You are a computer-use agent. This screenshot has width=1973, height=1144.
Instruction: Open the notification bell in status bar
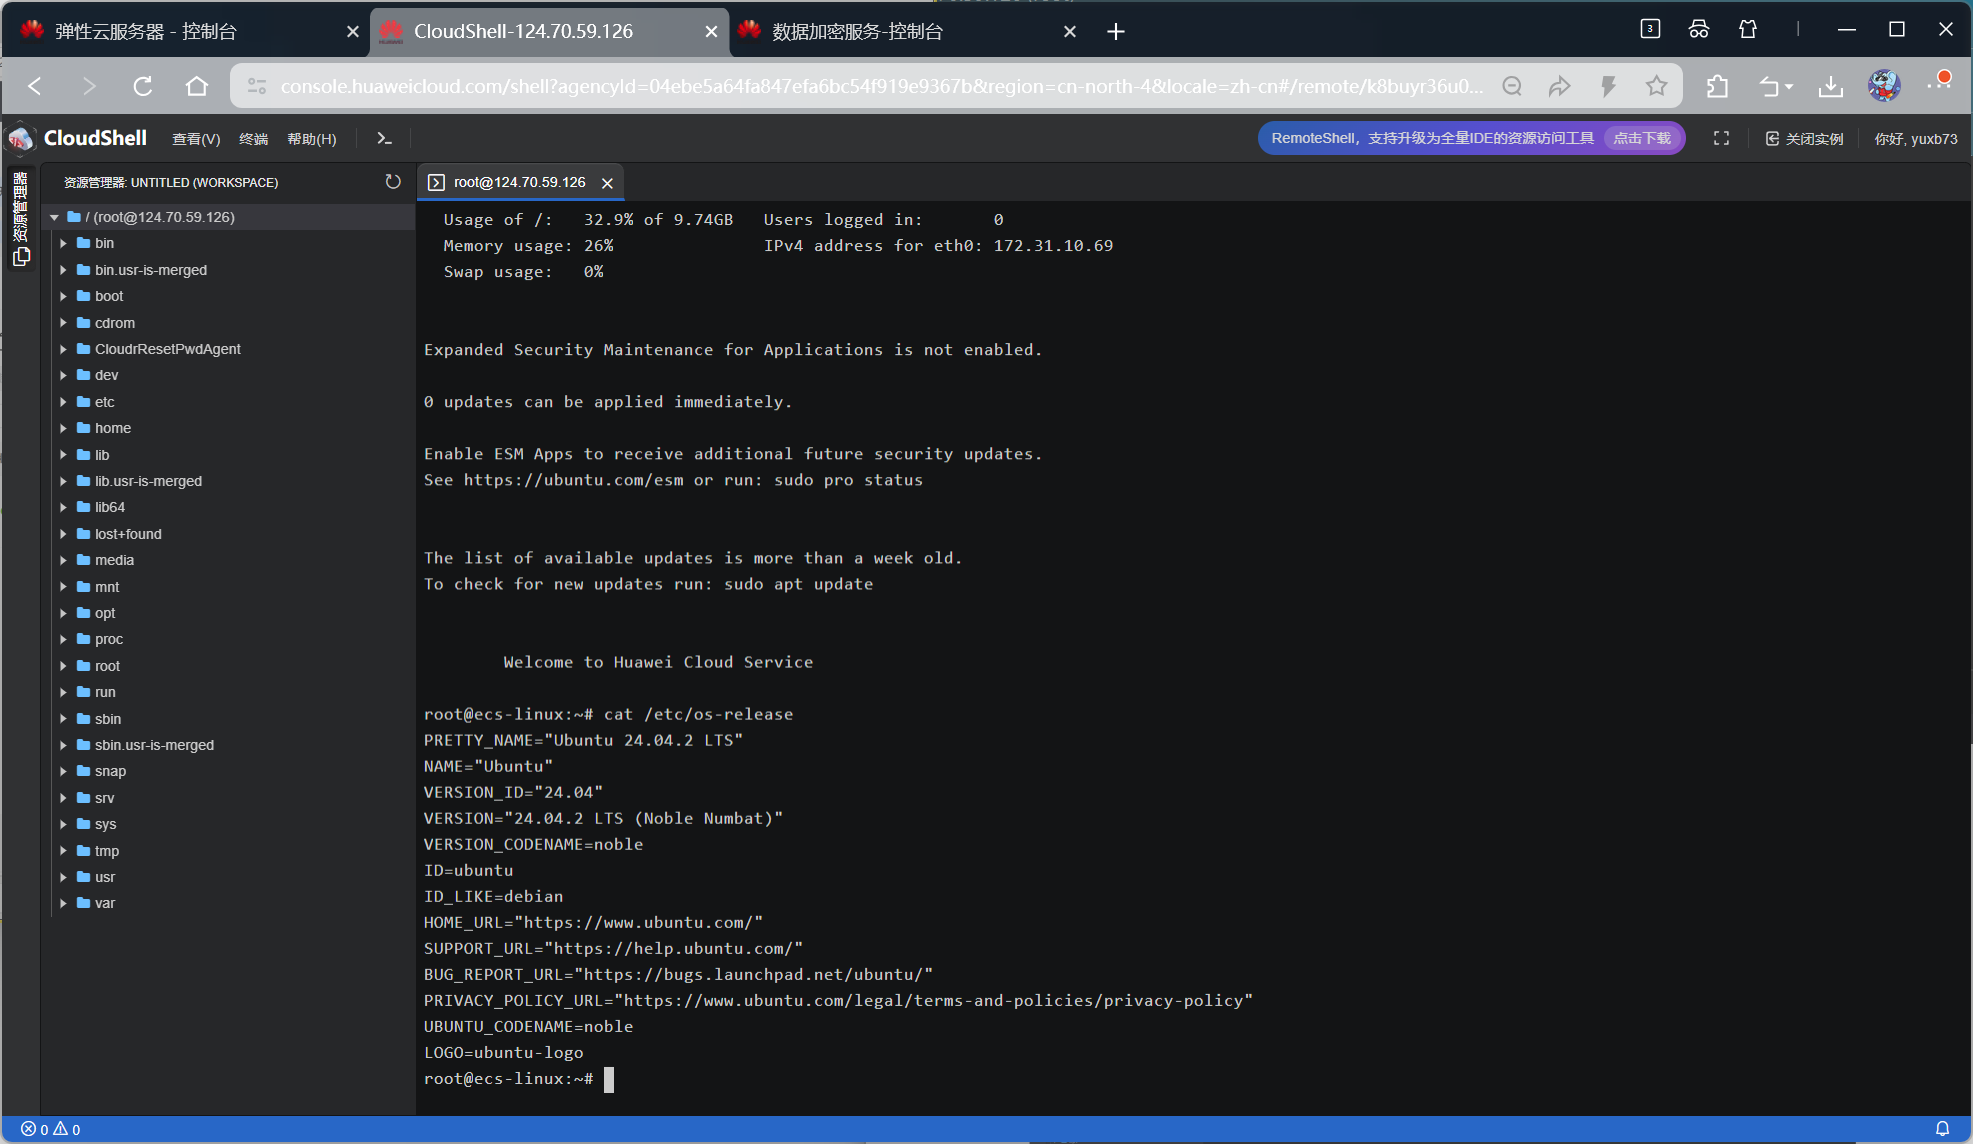coord(1942,1128)
